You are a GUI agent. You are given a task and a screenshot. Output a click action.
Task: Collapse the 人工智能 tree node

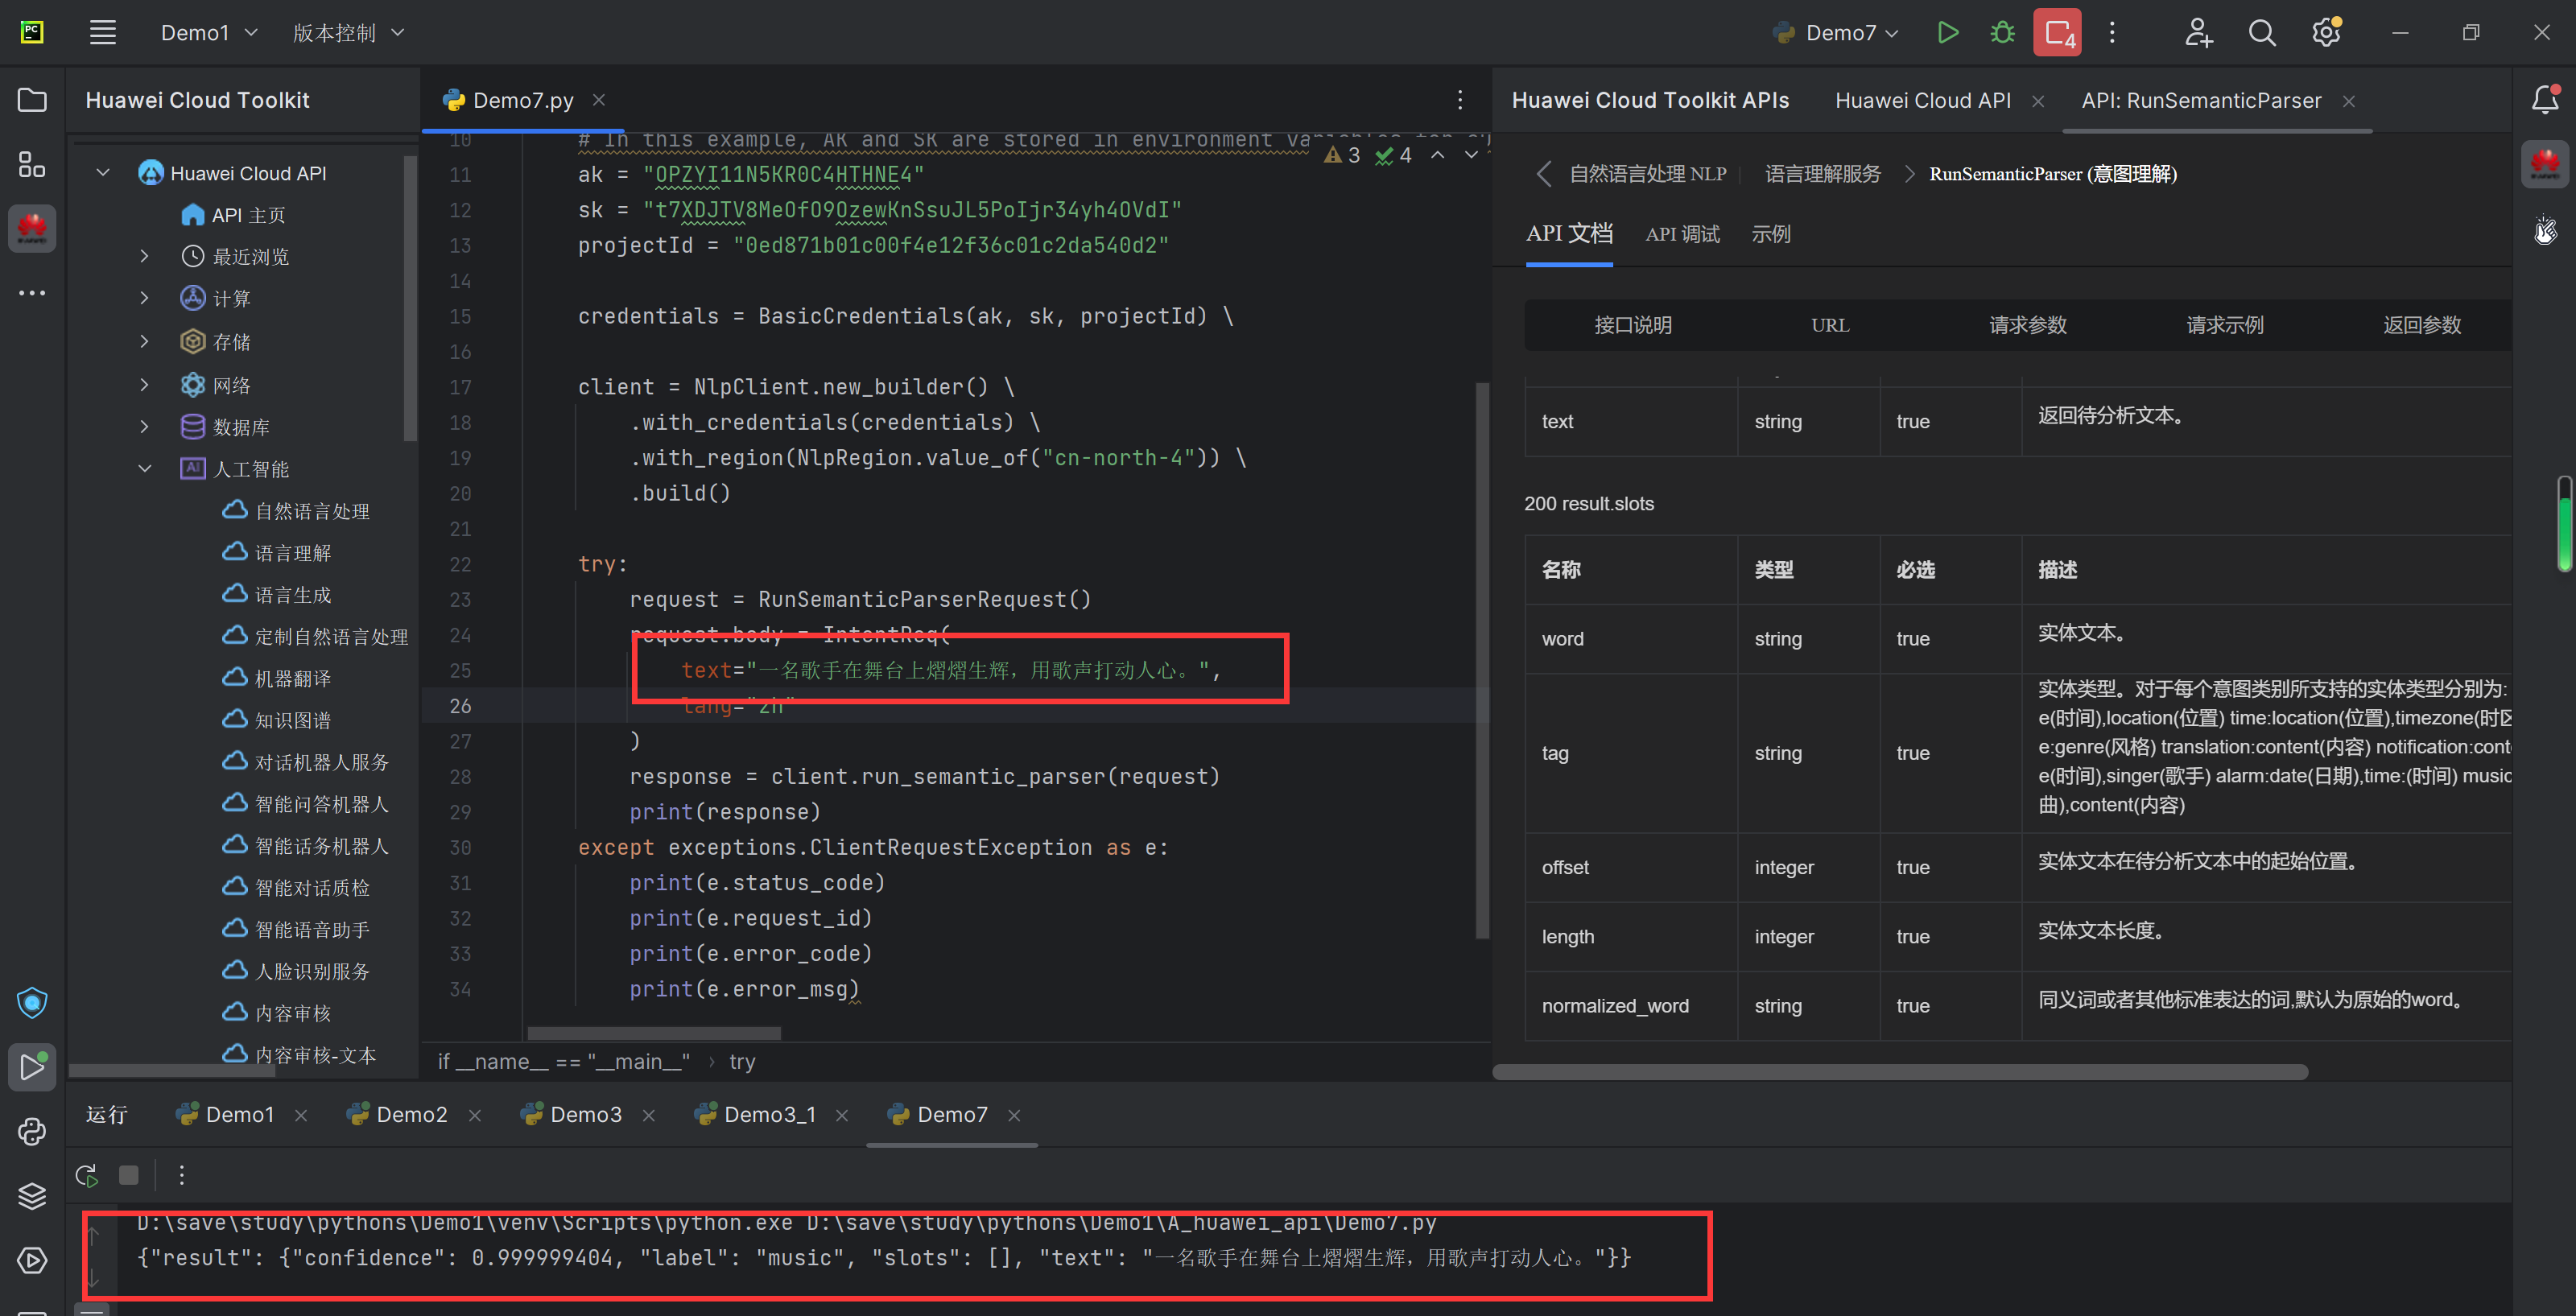tap(145, 469)
